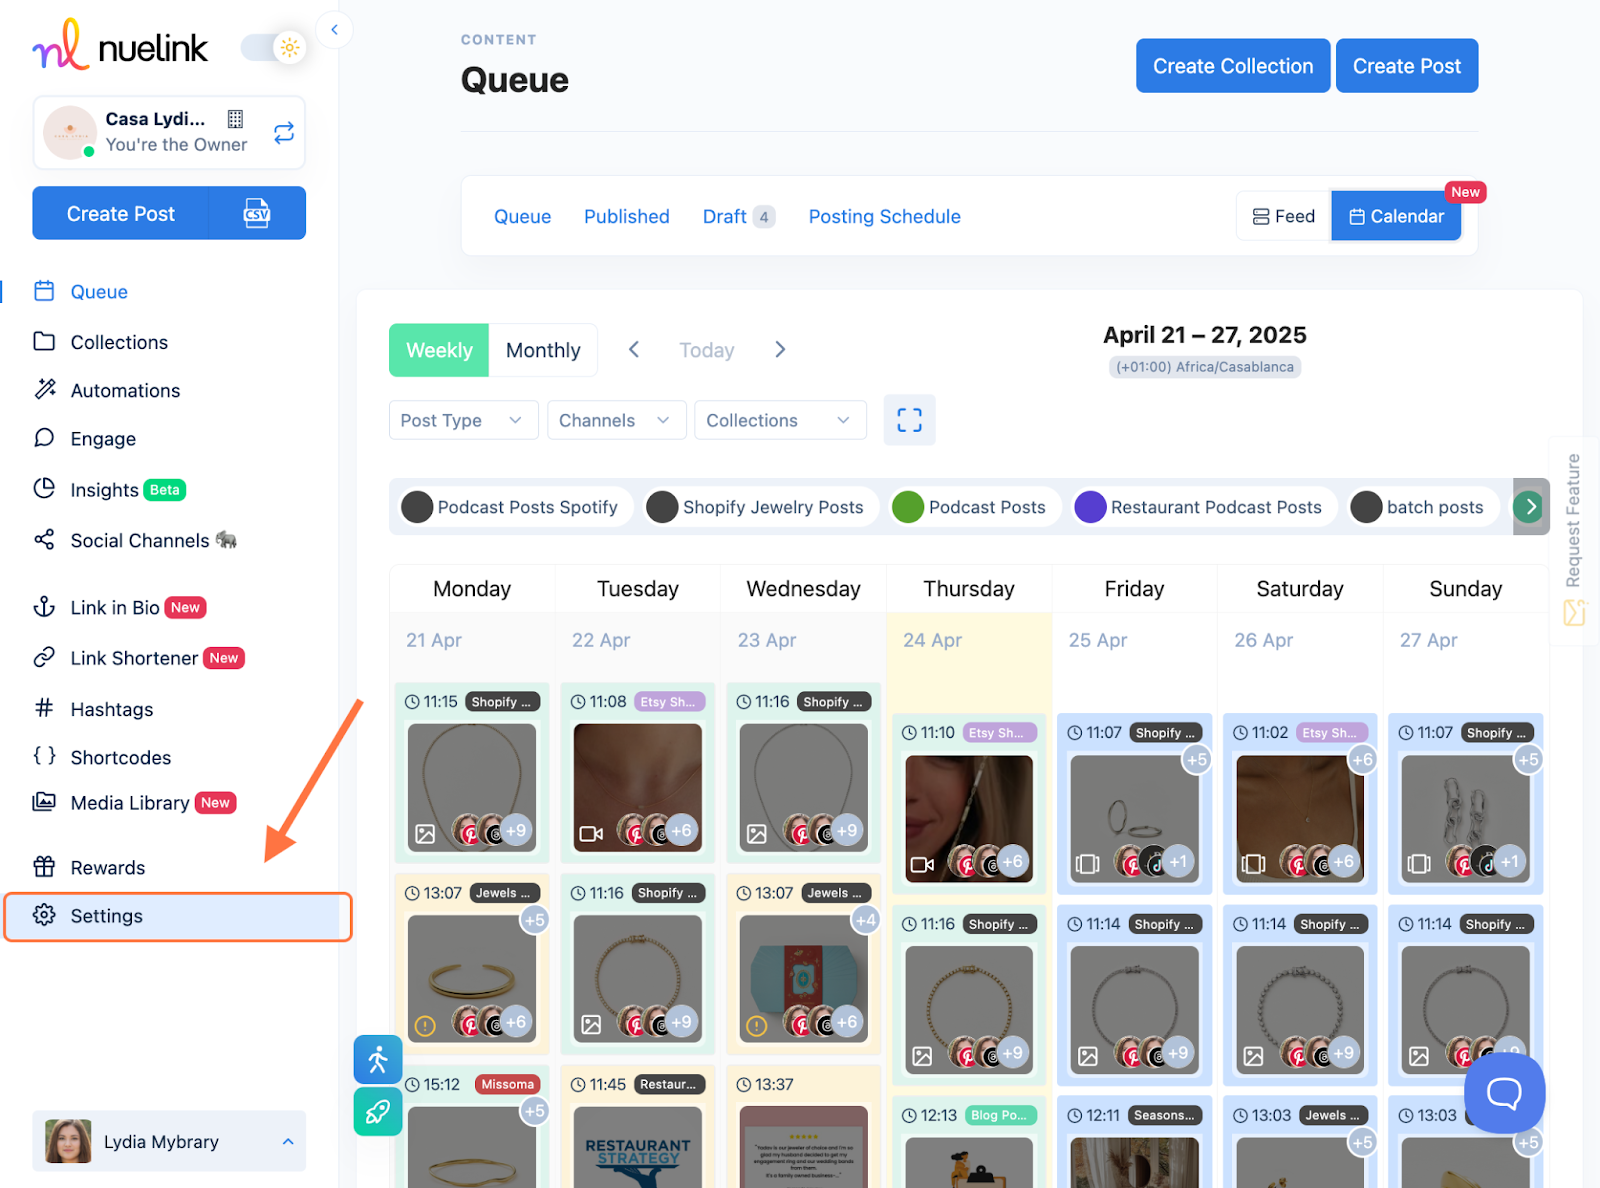Viewport: 1600px width, 1188px height.
Task: Click the video icon on Tuesday 11:08 post
Action: [591, 833]
